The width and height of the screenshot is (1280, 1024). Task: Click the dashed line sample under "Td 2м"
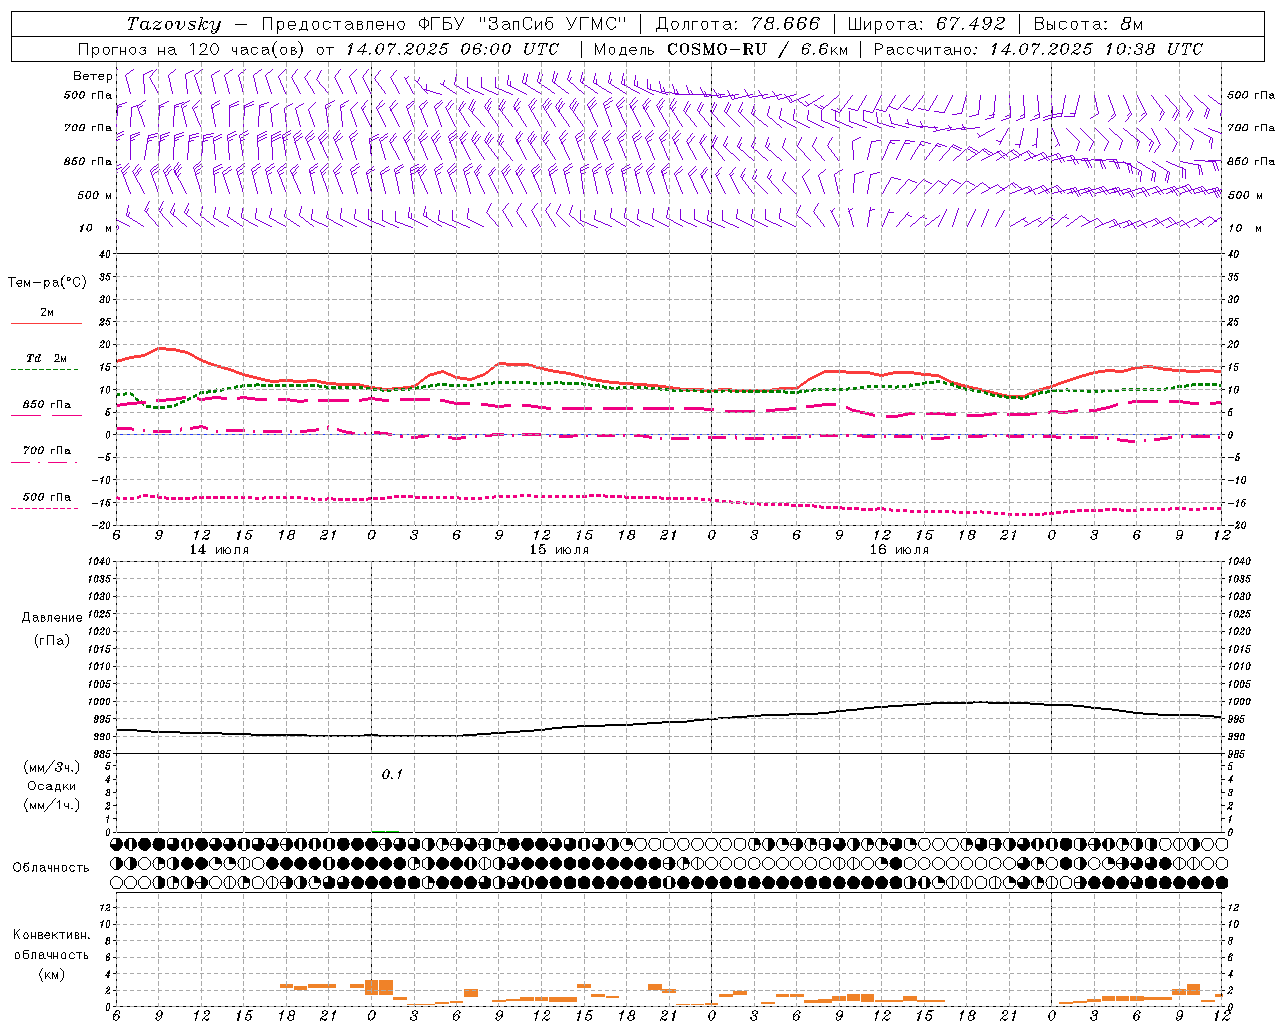pos(44,370)
